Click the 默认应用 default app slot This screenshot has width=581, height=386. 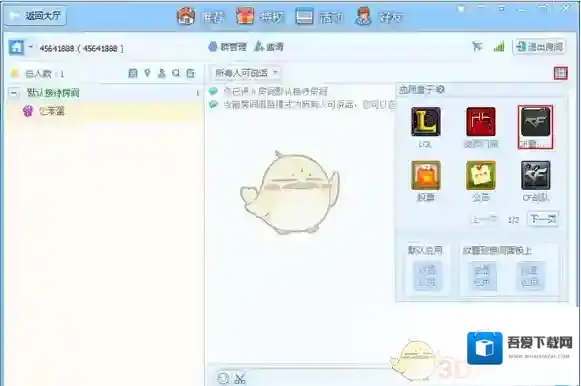tap(427, 276)
